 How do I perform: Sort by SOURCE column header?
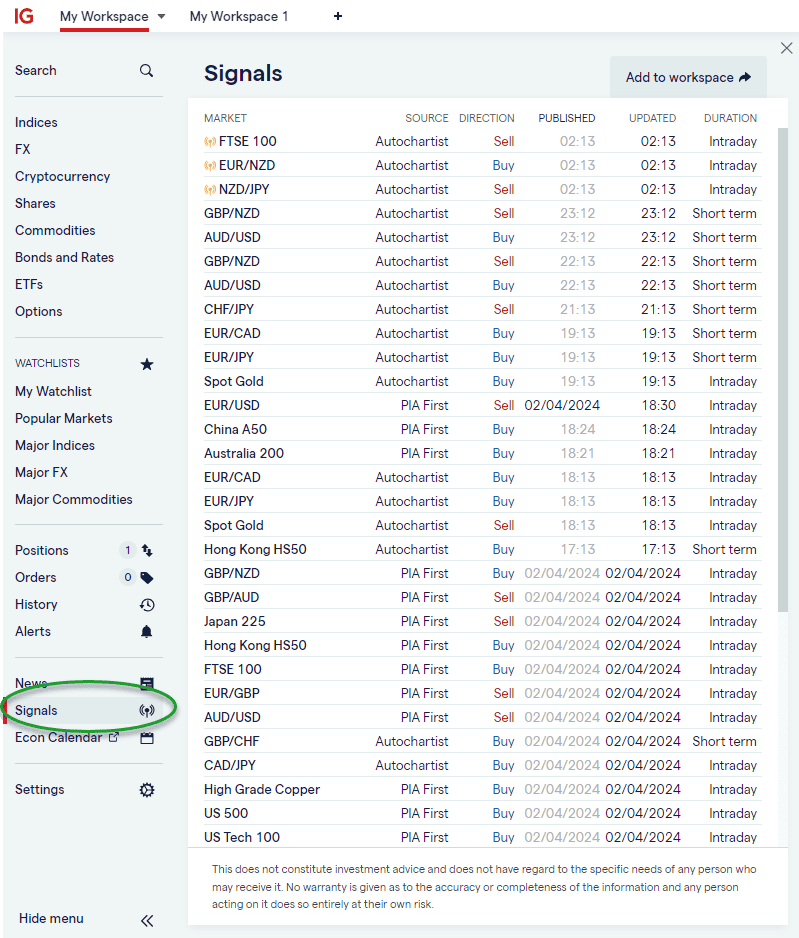tap(427, 118)
